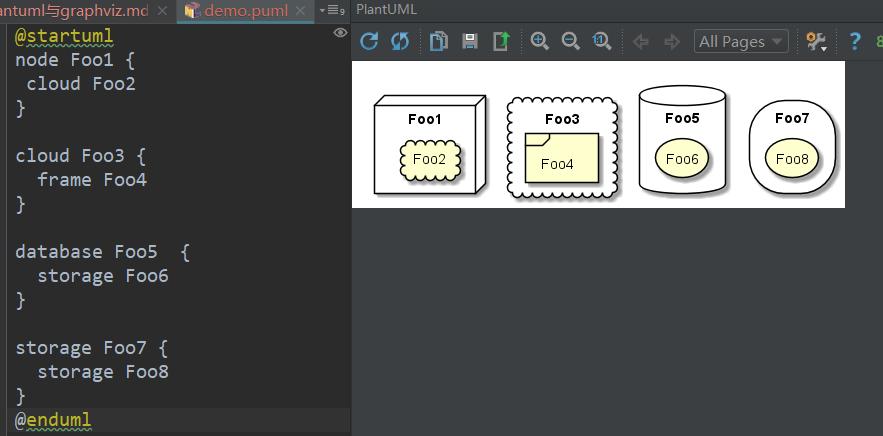Screen dimensions: 883x436
Task: Copy diagram to clipboard icon
Action: (438, 41)
